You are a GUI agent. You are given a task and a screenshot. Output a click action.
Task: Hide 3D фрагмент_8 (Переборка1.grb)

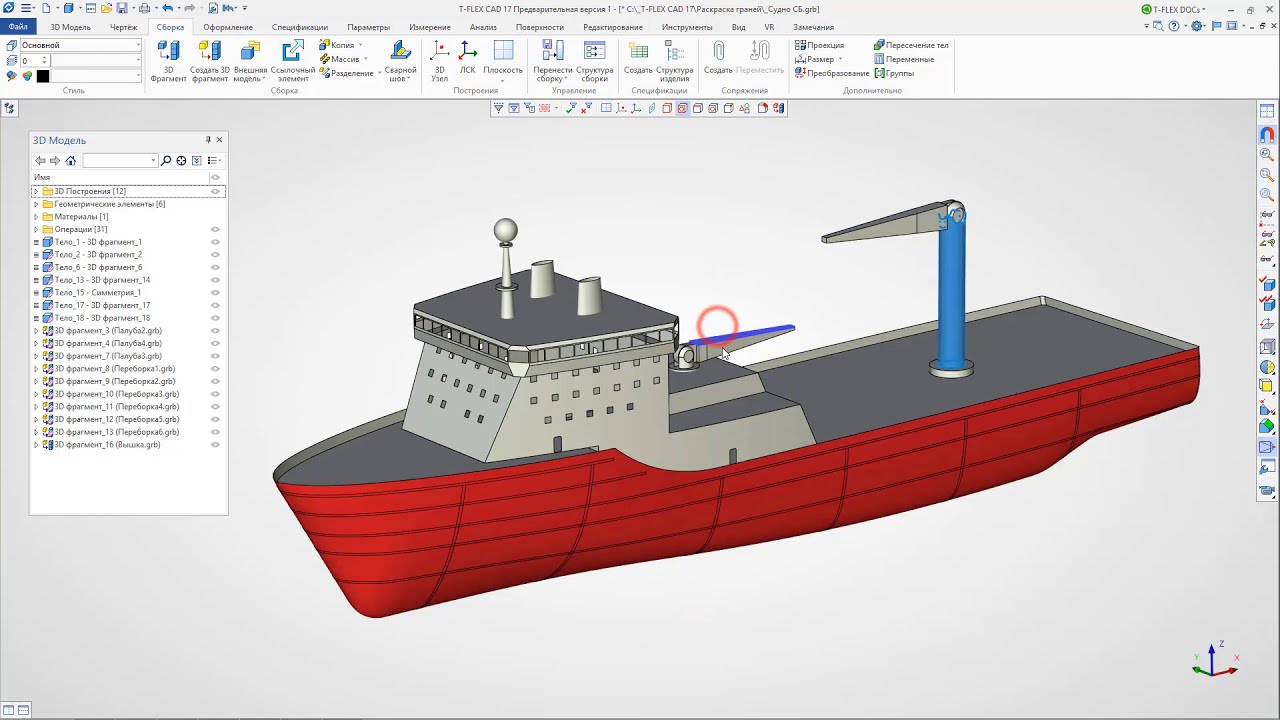pos(215,369)
